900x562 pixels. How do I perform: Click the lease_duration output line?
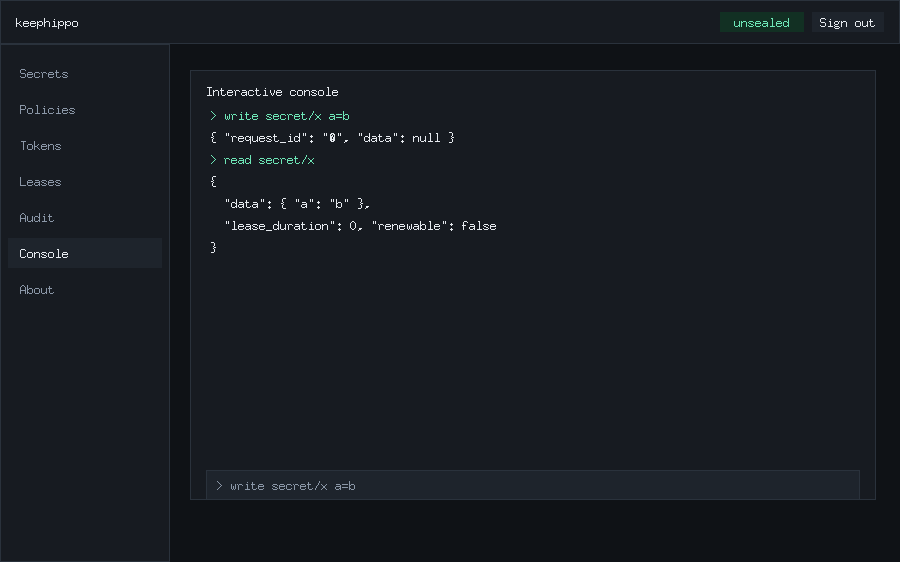coord(360,226)
